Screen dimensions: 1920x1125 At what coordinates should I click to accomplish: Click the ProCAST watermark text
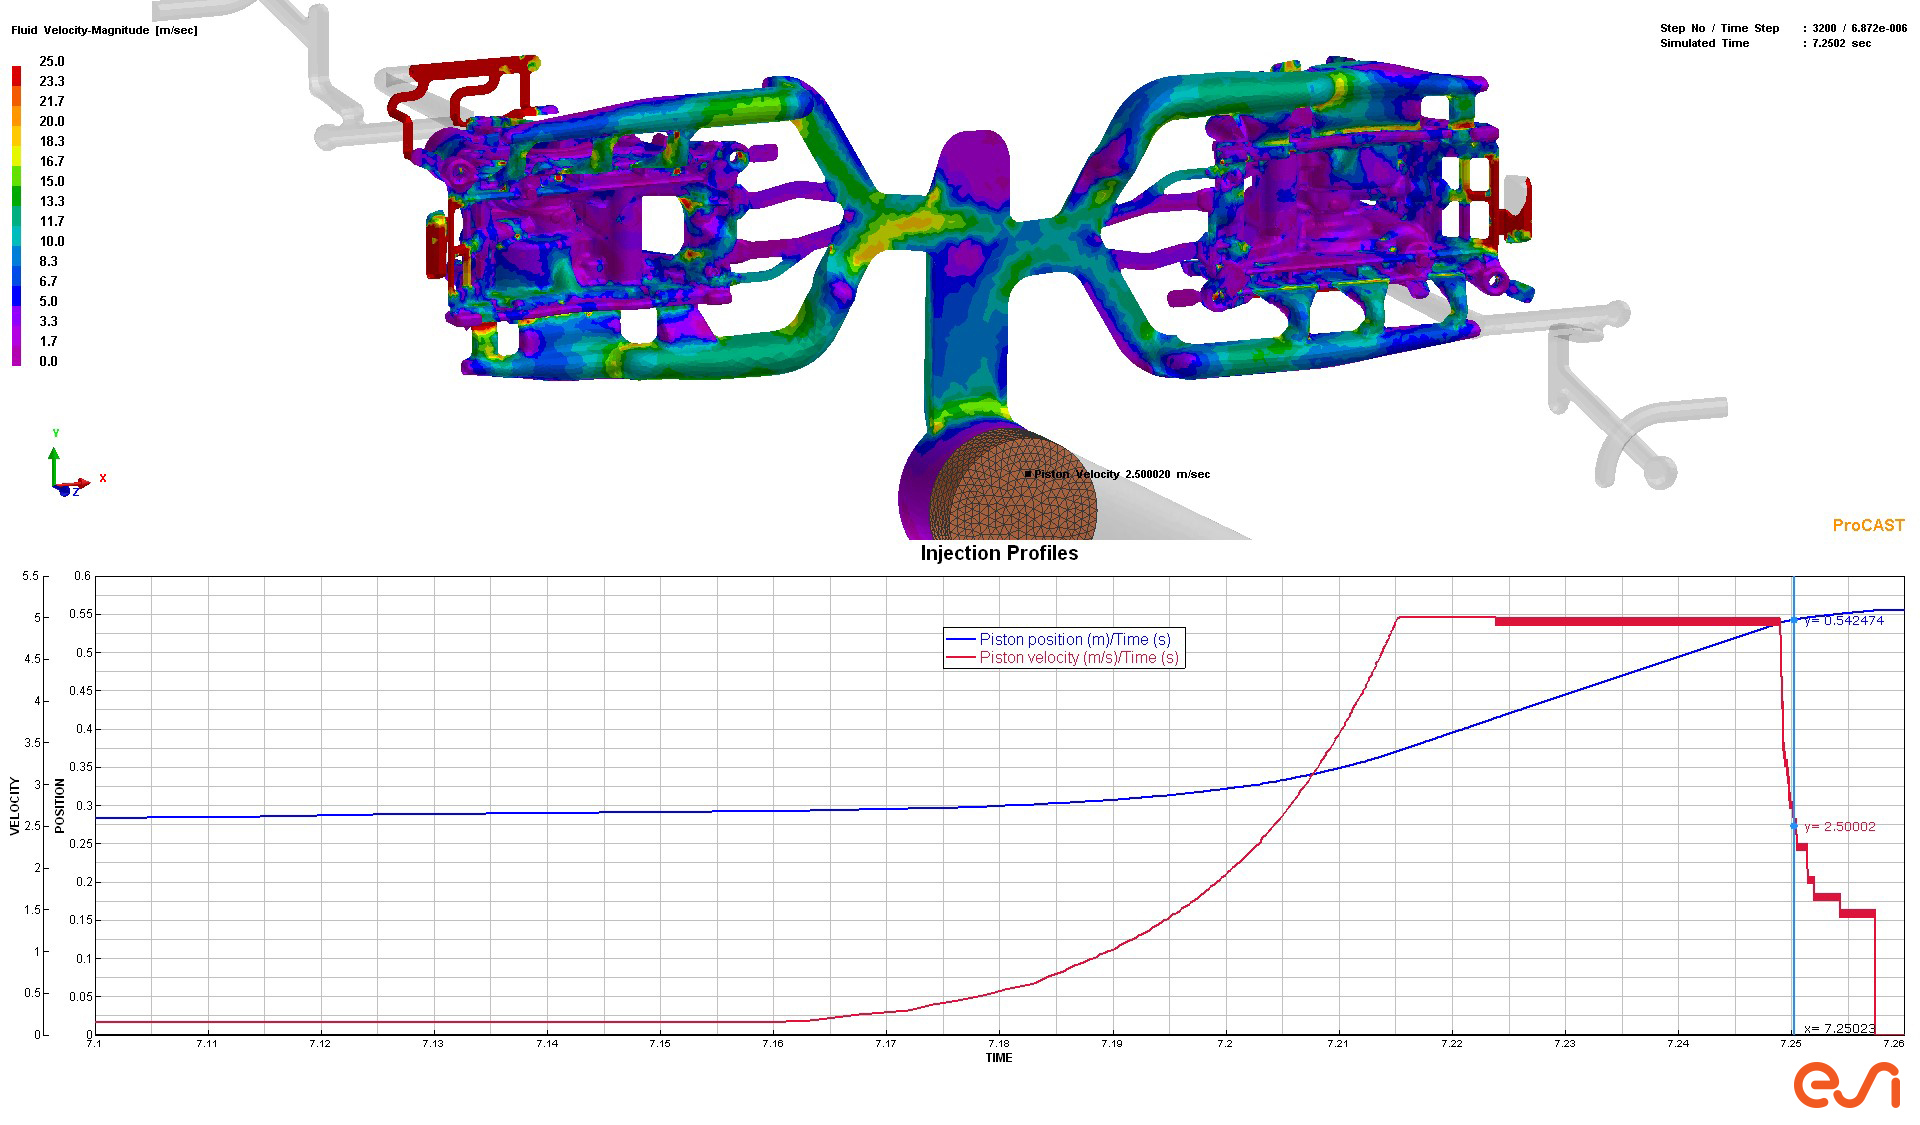coord(1867,525)
